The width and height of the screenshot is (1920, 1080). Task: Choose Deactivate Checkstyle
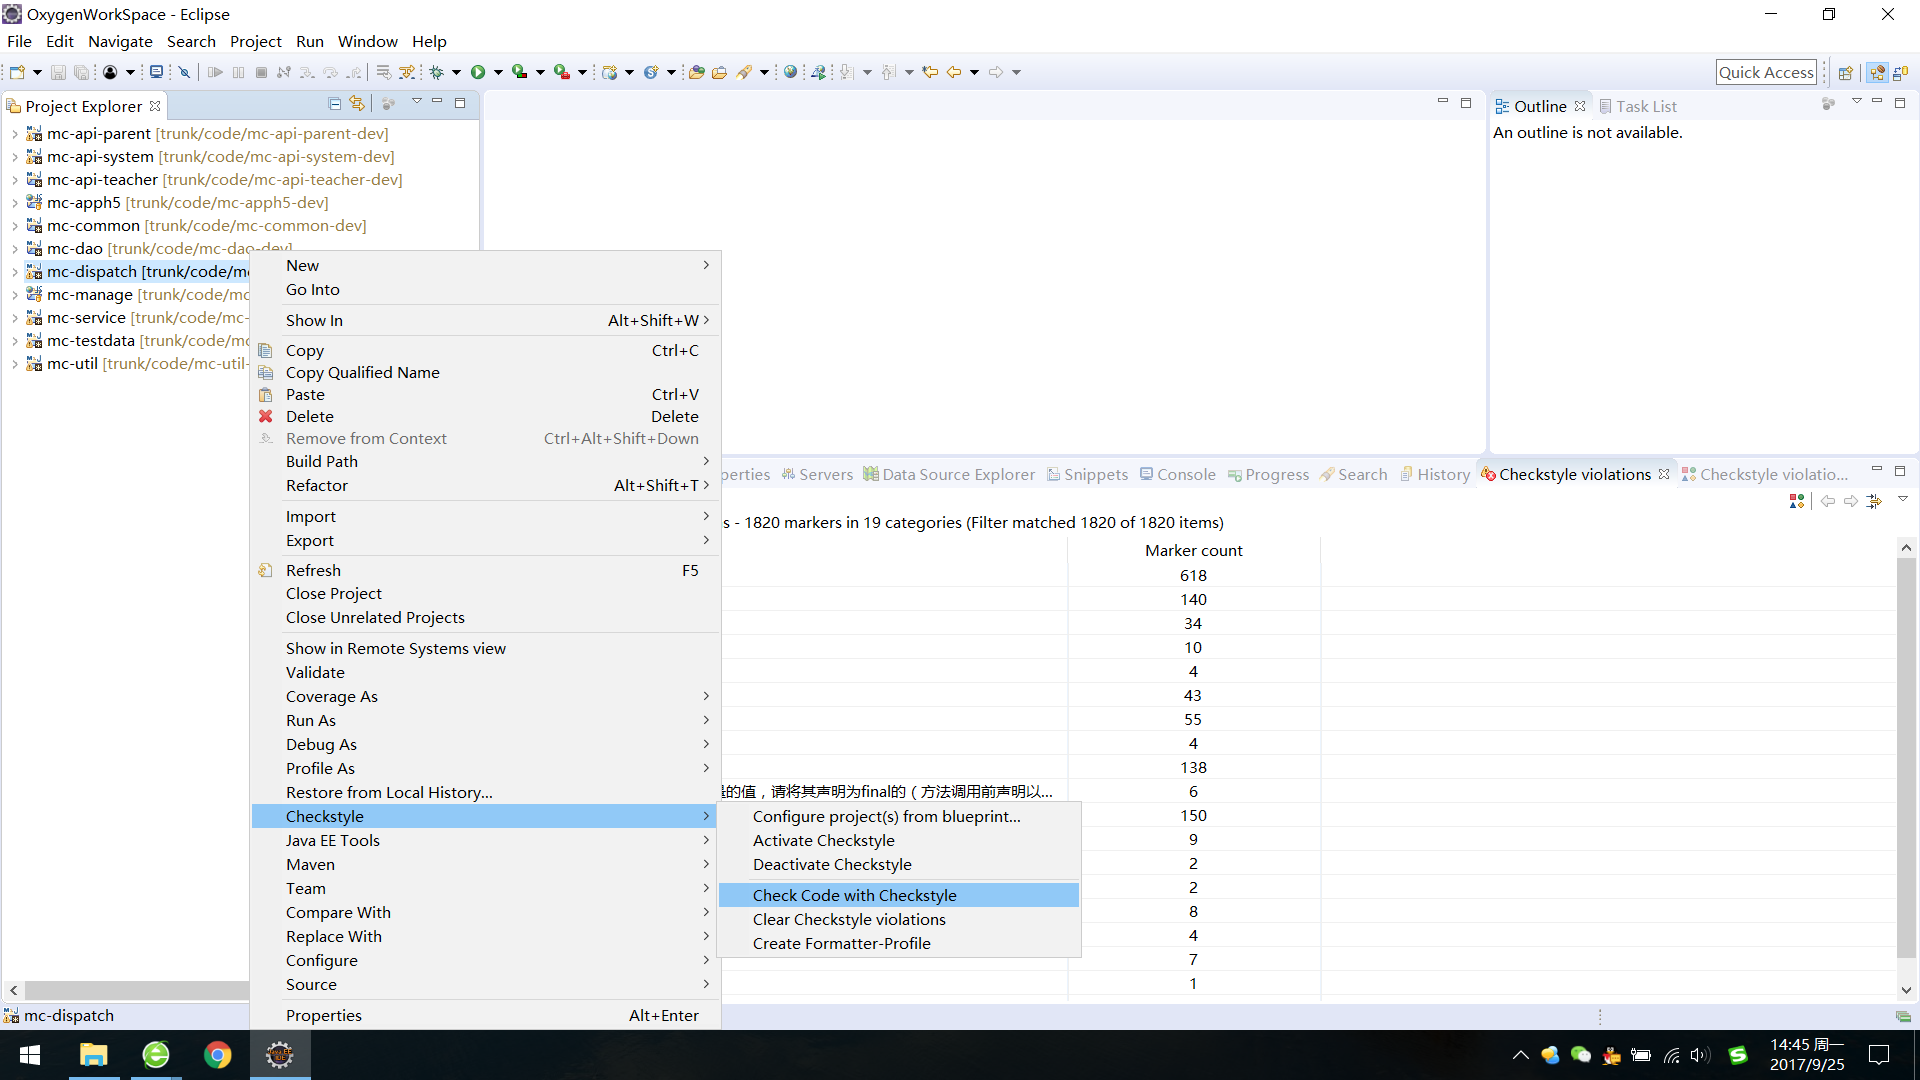click(x=899, y=864)
